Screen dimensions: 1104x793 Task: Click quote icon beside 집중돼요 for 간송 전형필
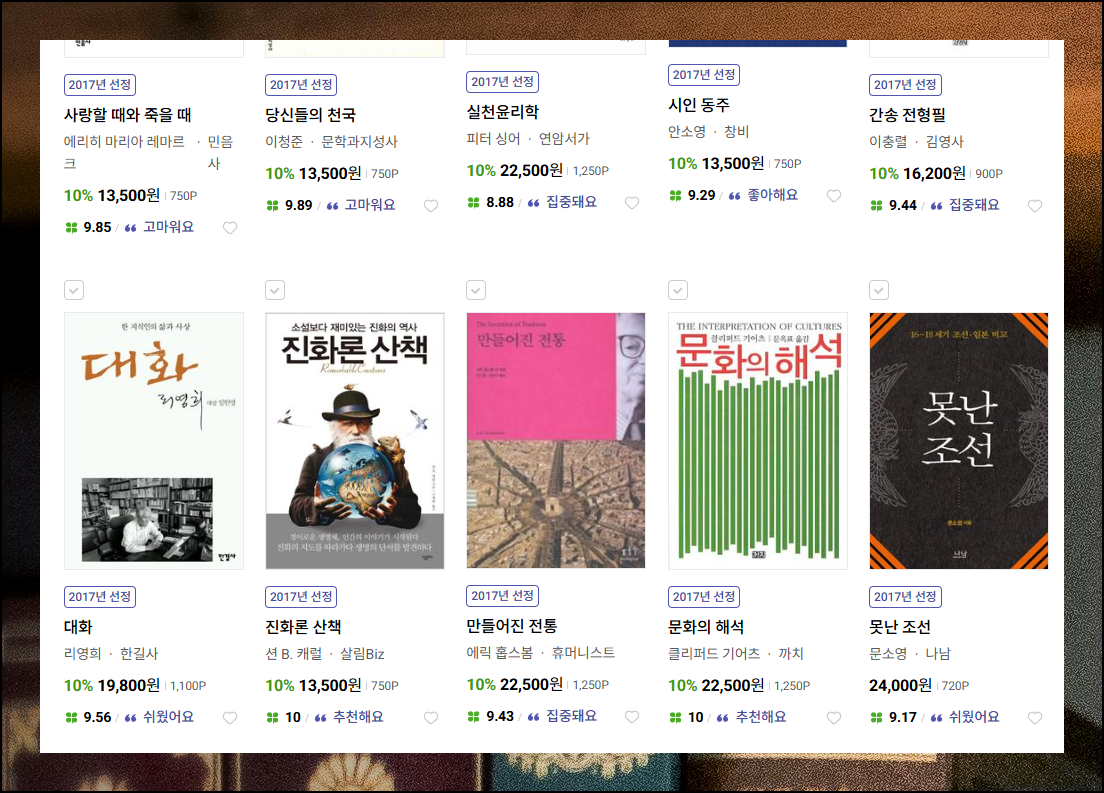pos(936,206)
